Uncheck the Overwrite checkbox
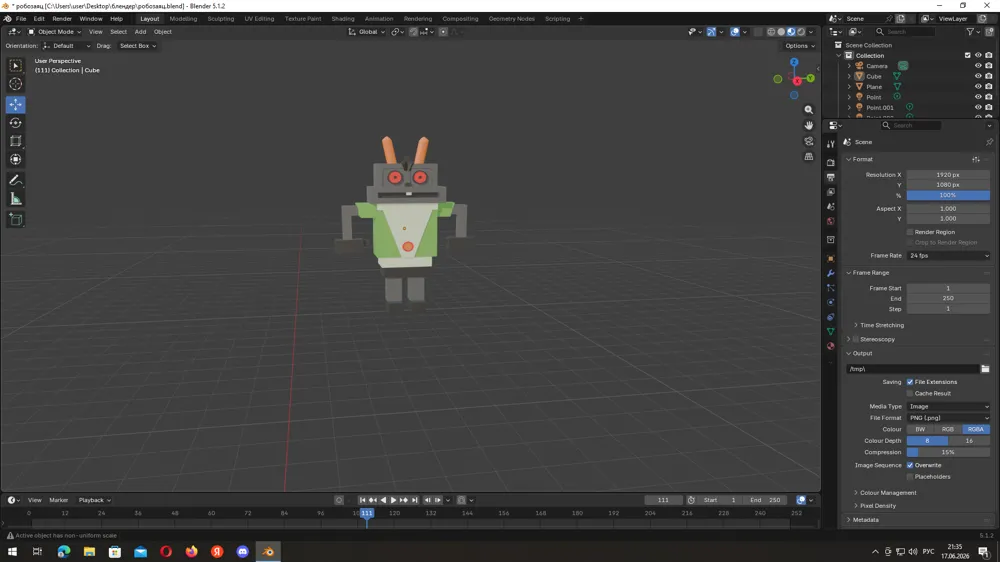 [x=910, y=465]
